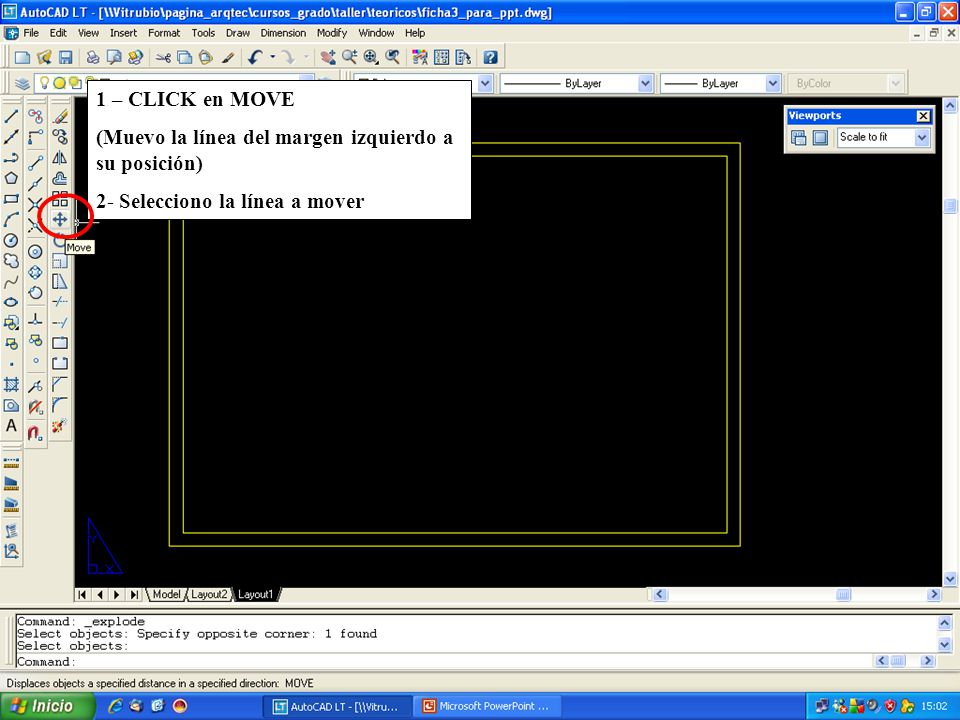This screenshot has width=960, height=720.
Task: Open the Undo list dropdown arrow
Action: 272,58
